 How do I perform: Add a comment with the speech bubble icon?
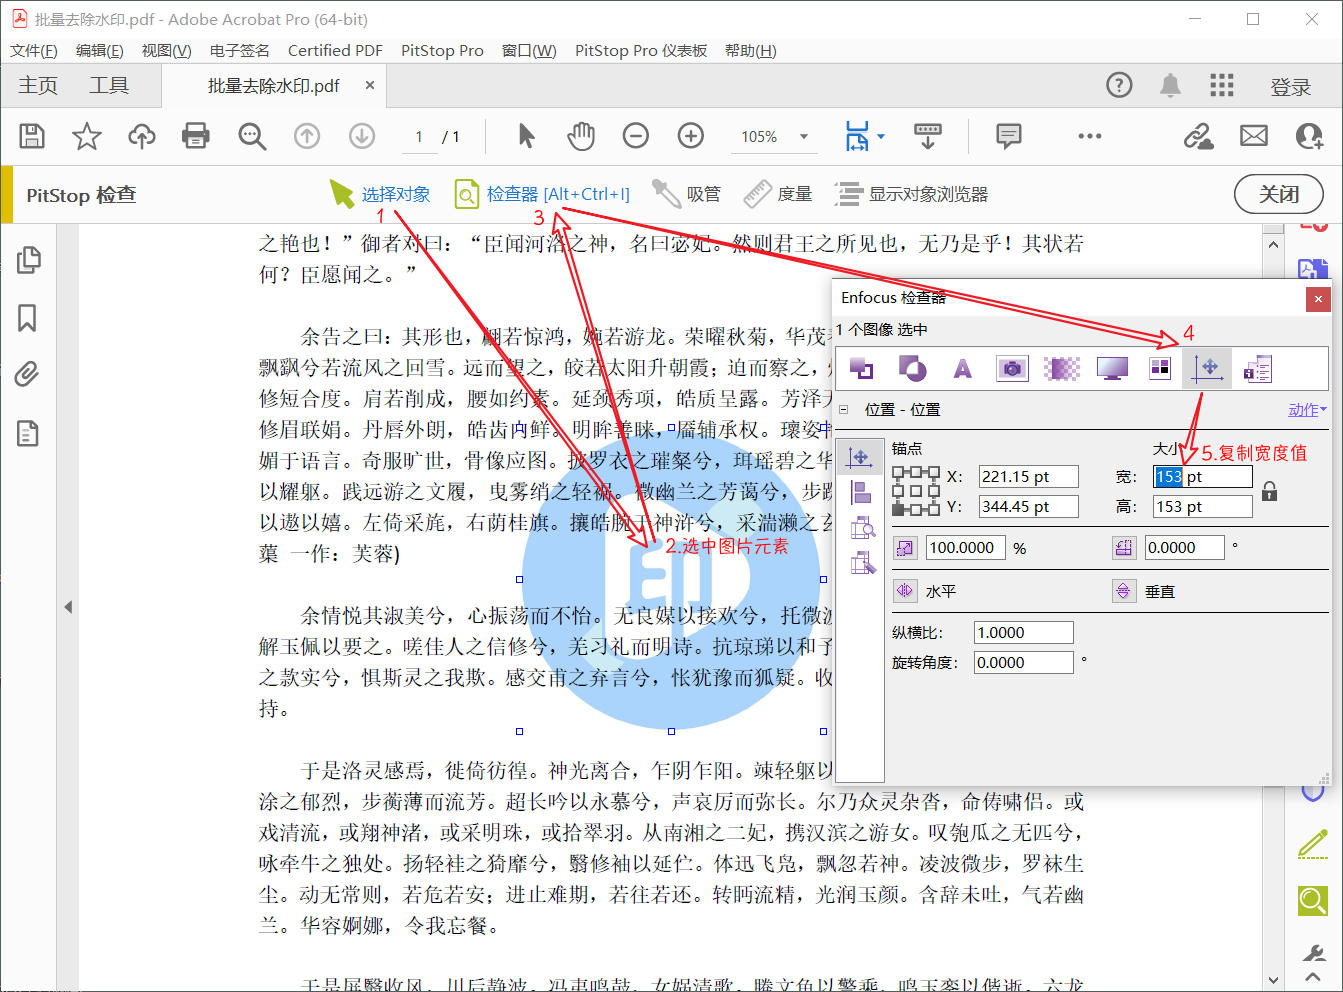[x=1009, y=136]
